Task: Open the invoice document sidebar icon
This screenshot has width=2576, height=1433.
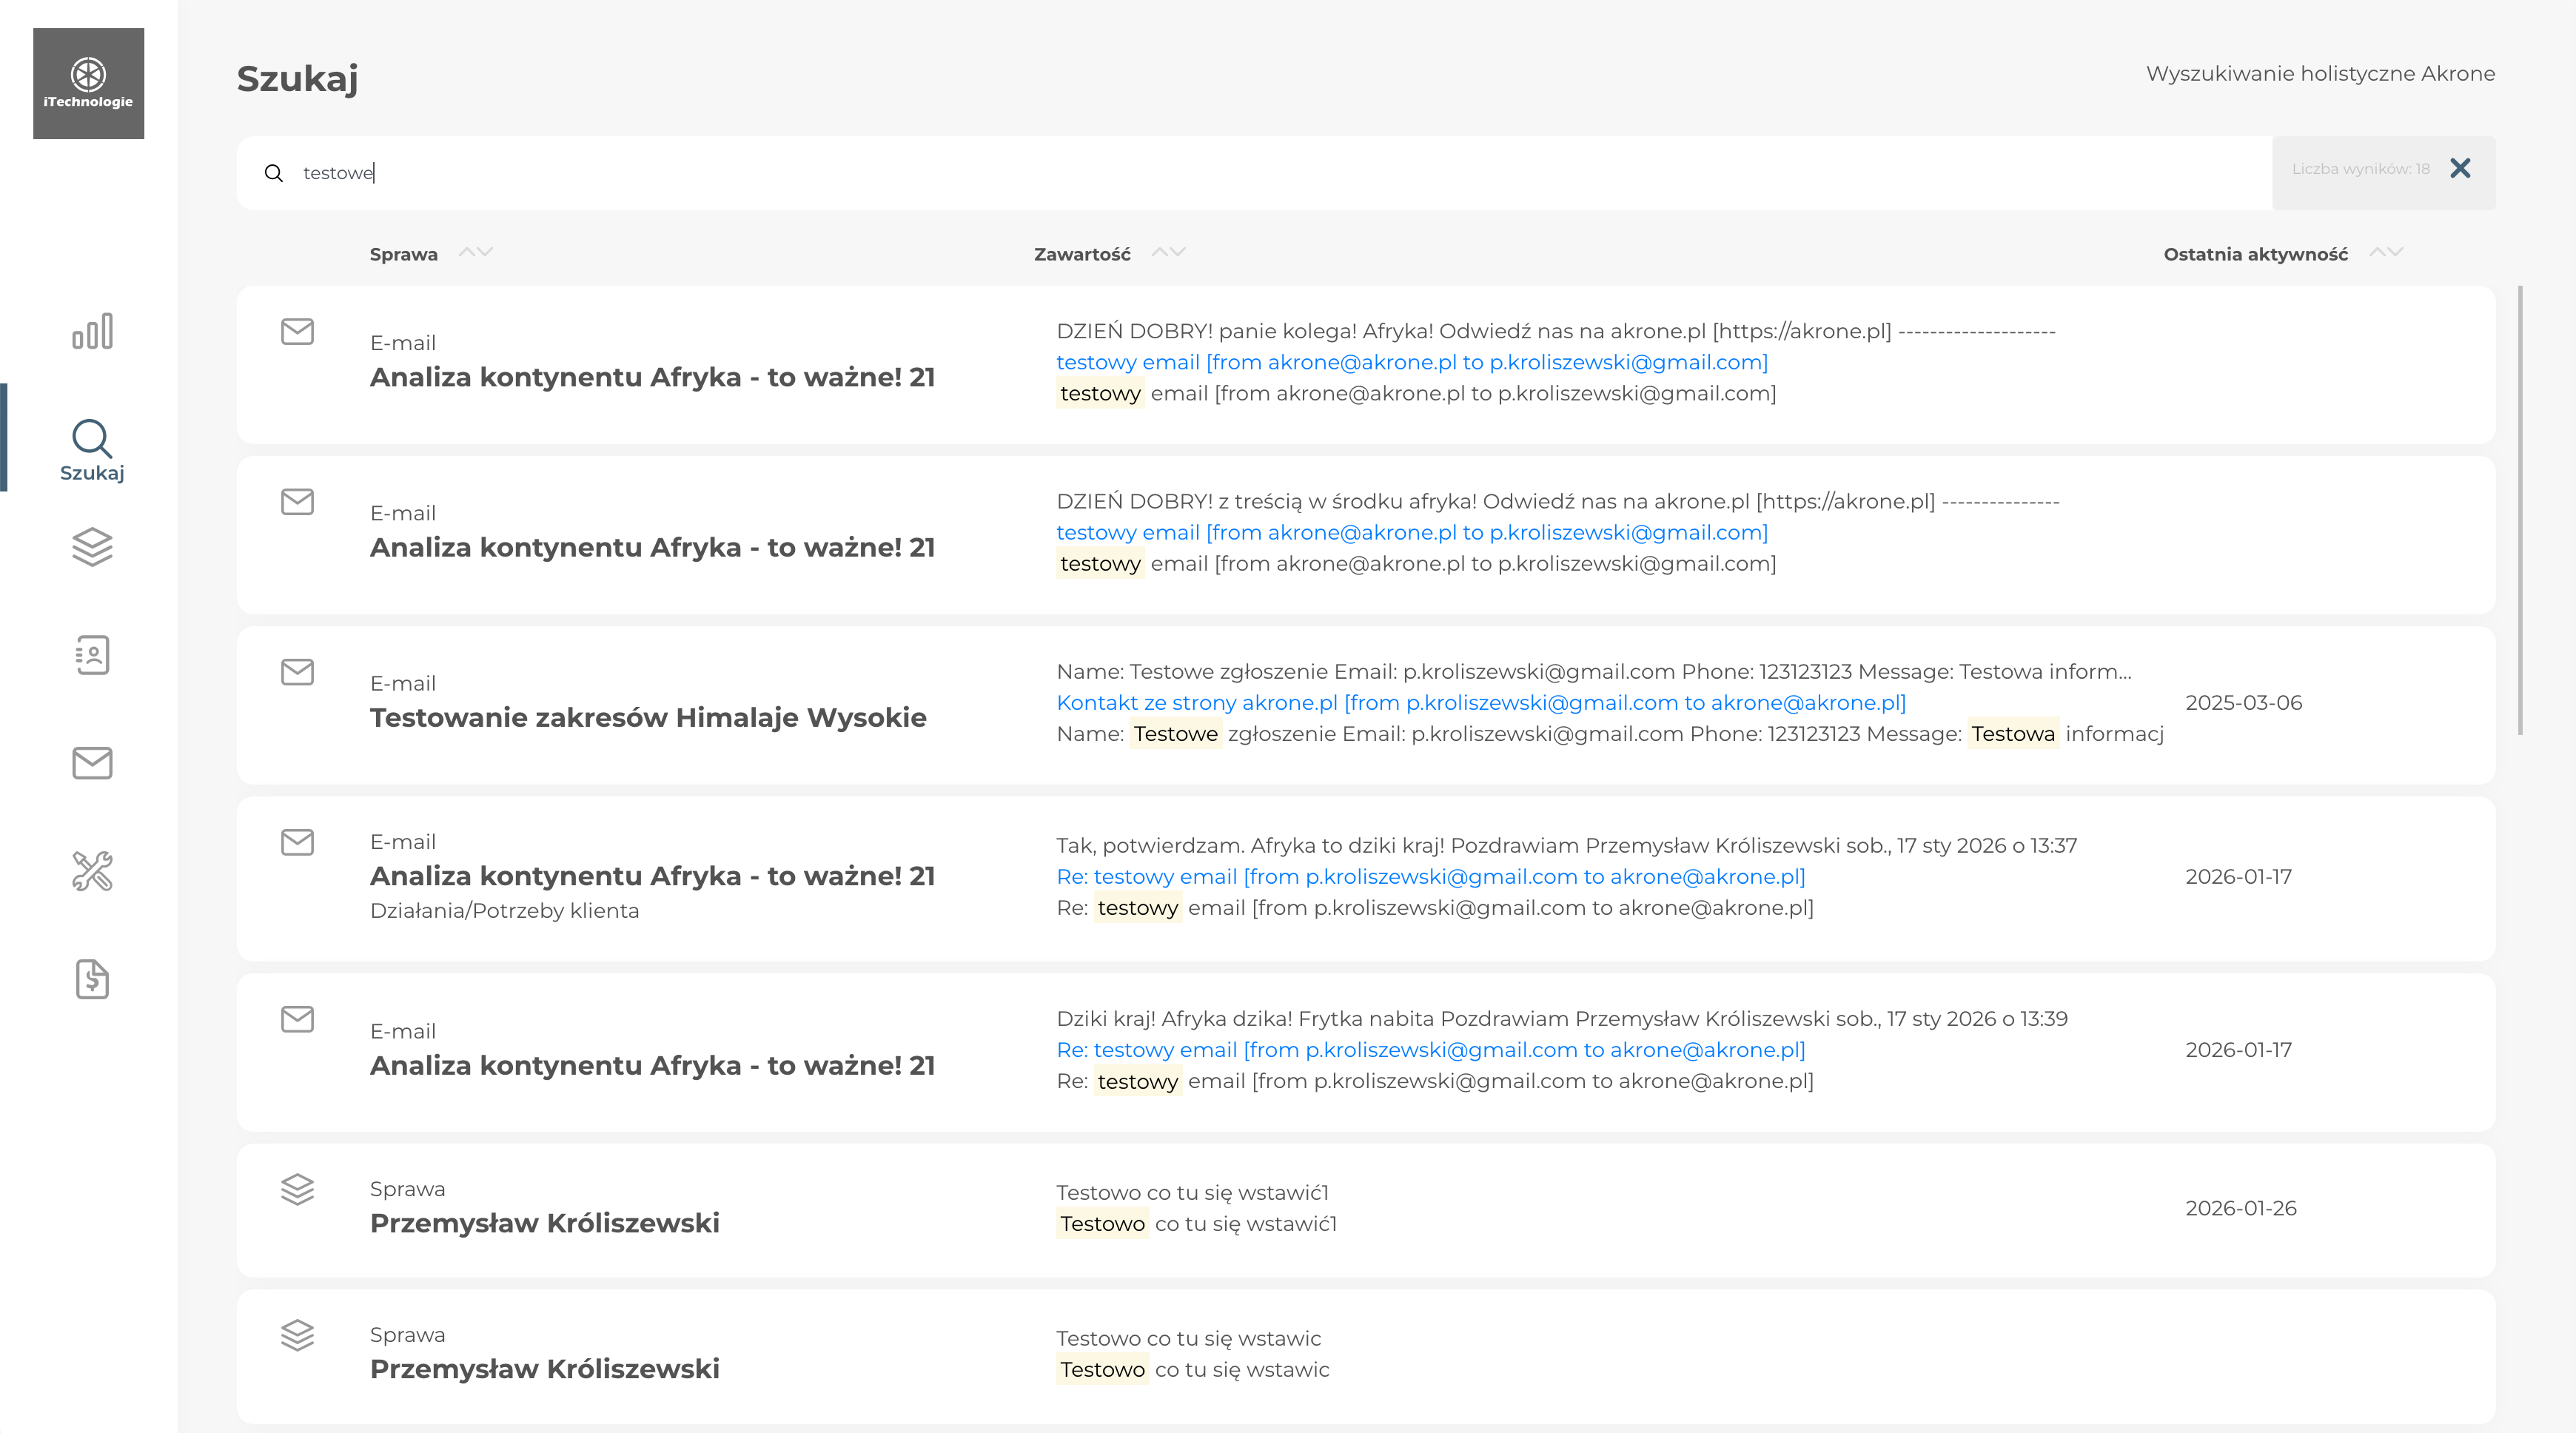Action: [92, 979]
